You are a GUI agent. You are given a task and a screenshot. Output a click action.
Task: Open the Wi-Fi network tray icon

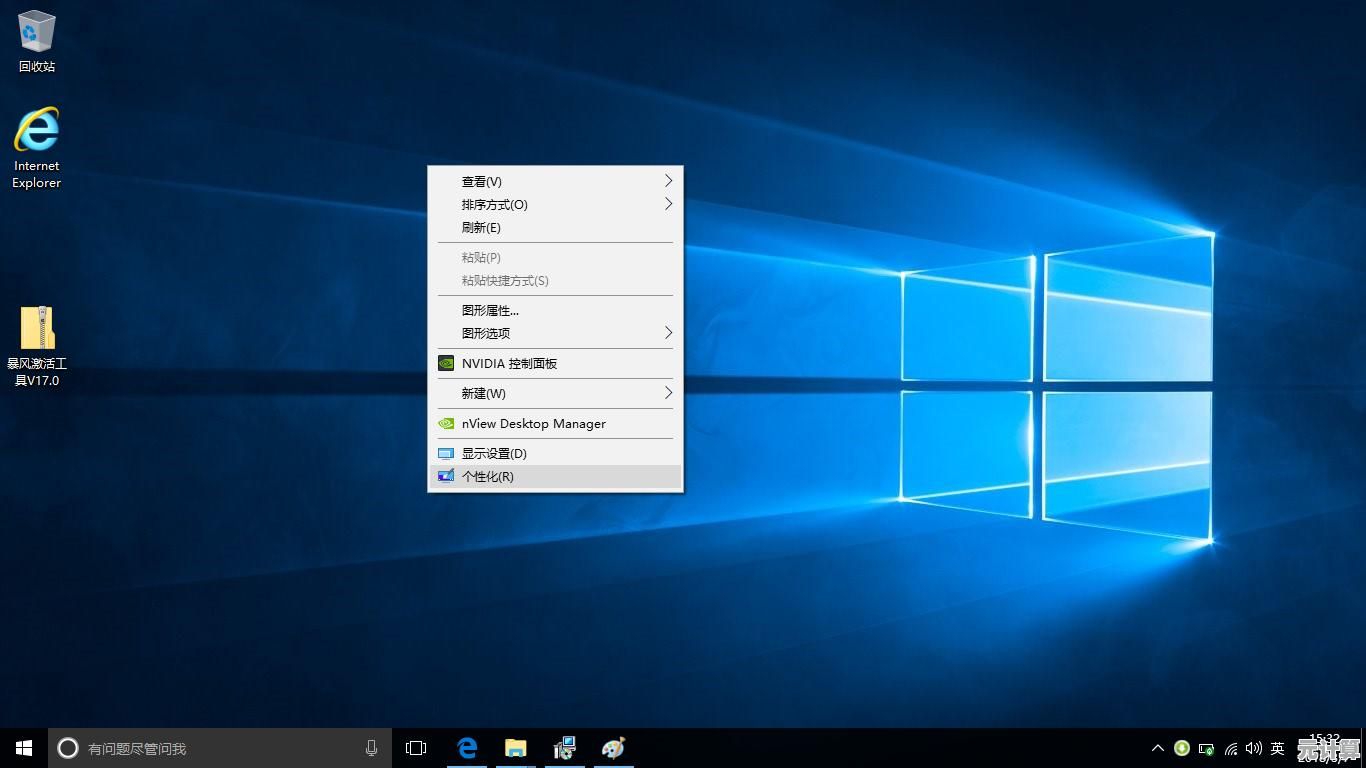coord(1231,748)
